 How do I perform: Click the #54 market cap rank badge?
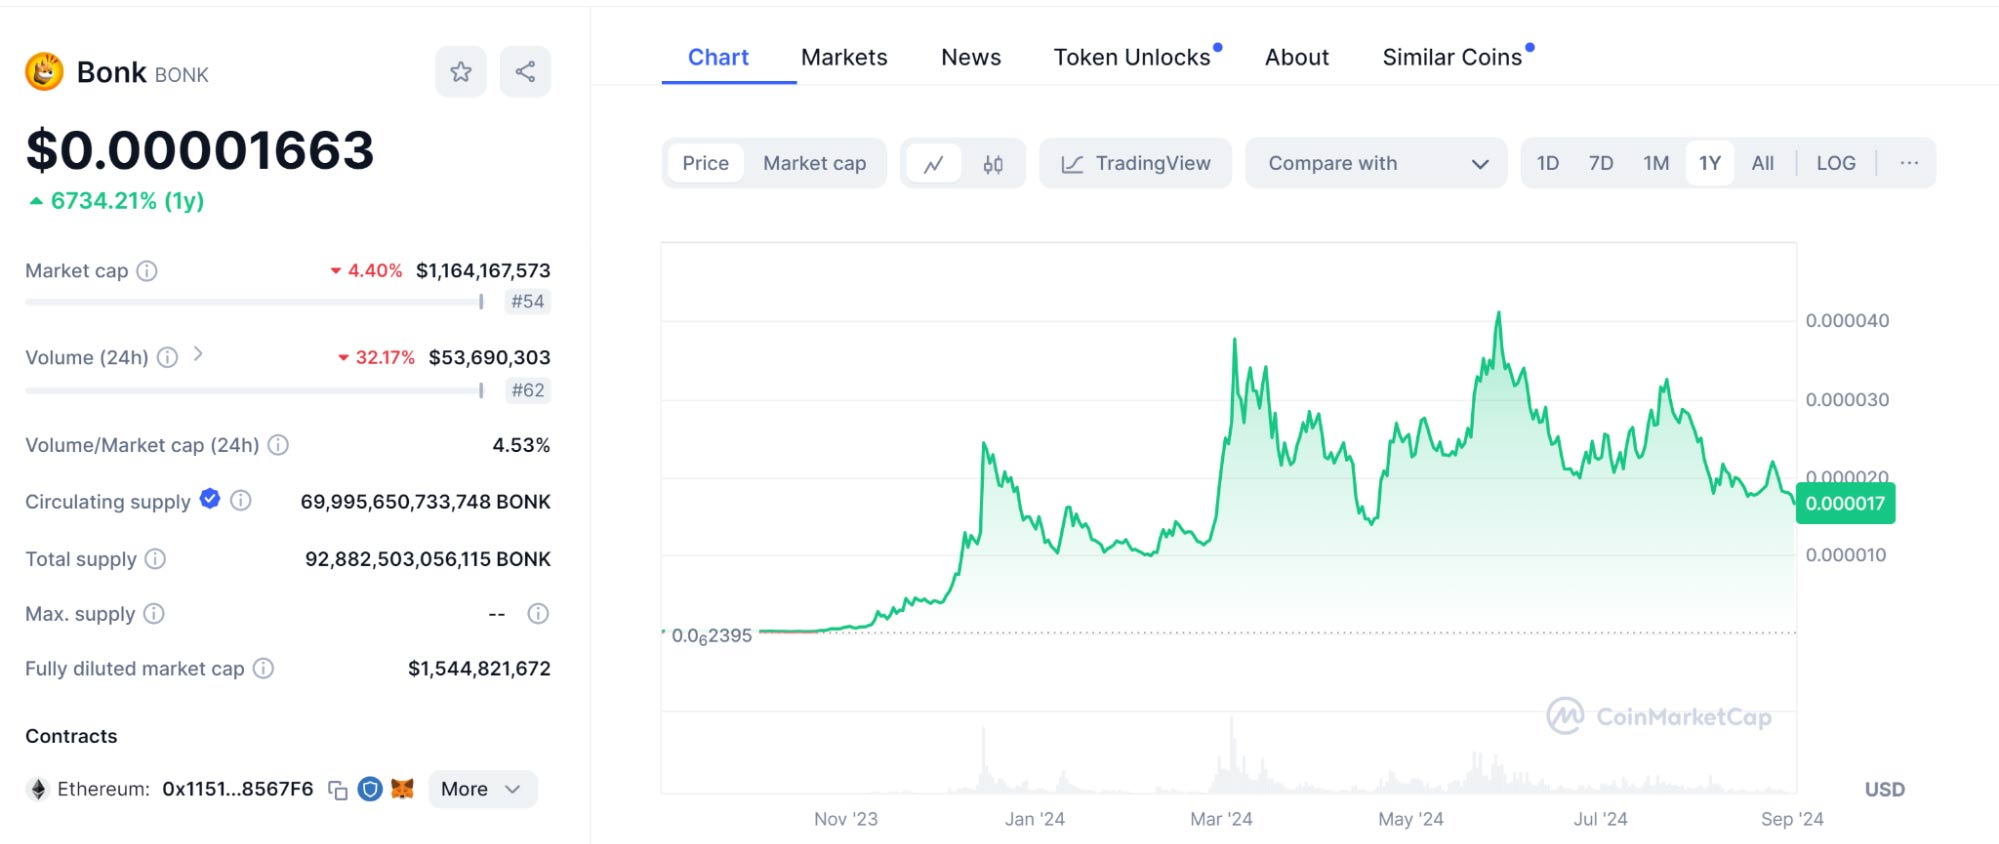(x=528, y=301)
